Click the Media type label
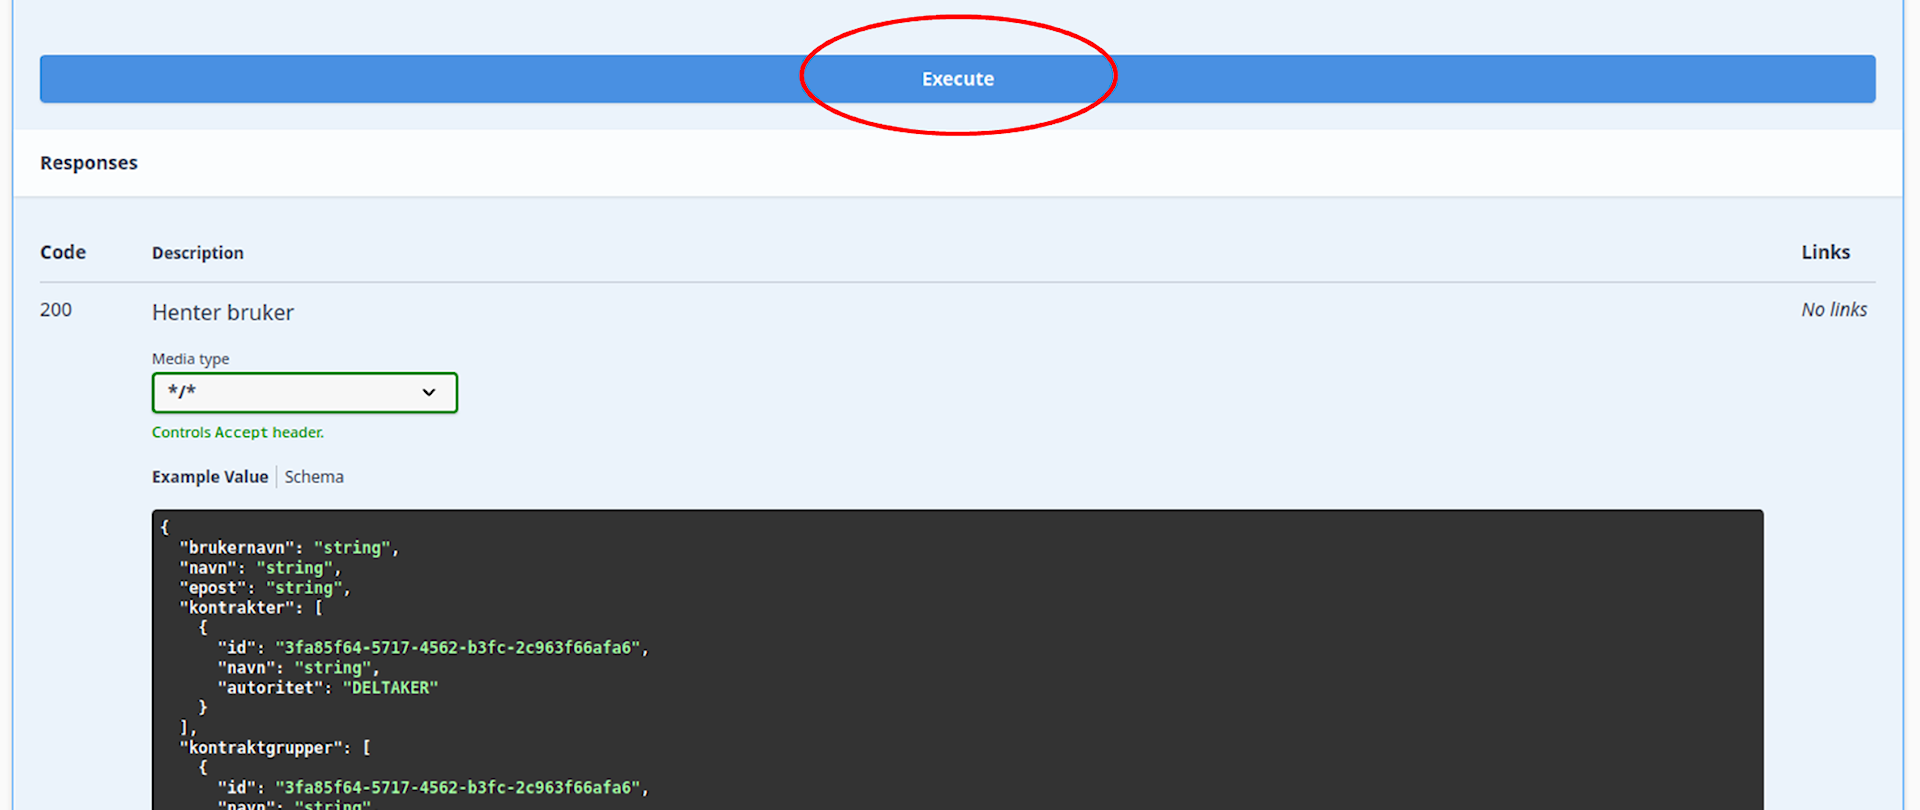Screen dimensions: 1920x810 [191, 359]
